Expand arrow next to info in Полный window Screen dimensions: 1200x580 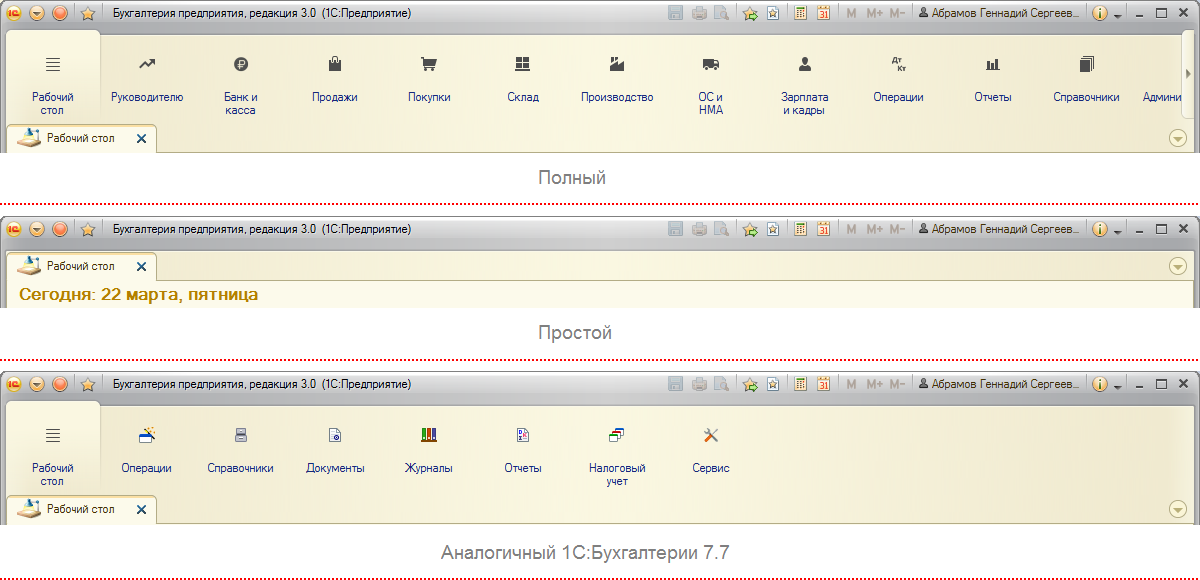[1116, 15]
